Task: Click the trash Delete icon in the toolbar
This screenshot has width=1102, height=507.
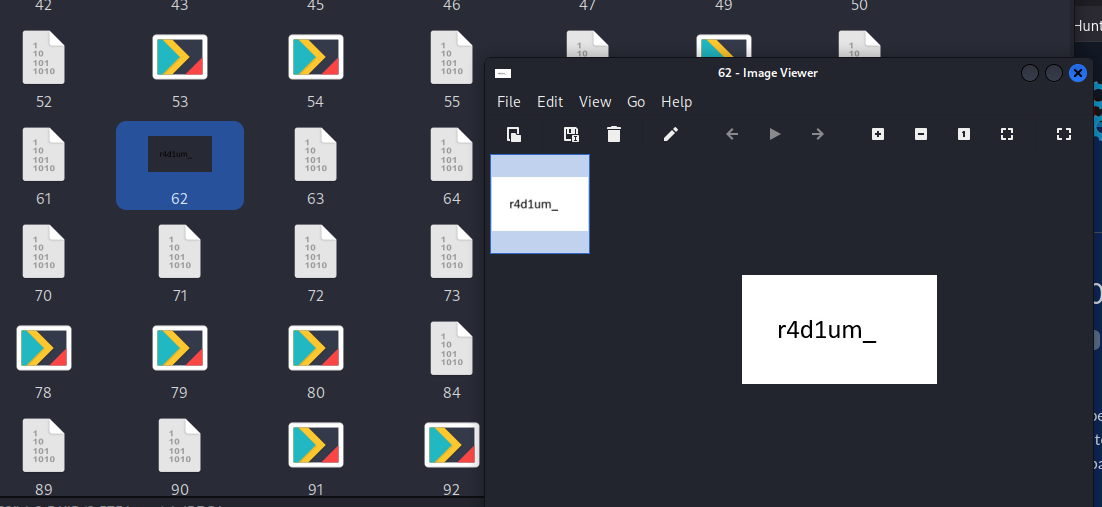Action: tap(614, 134)
